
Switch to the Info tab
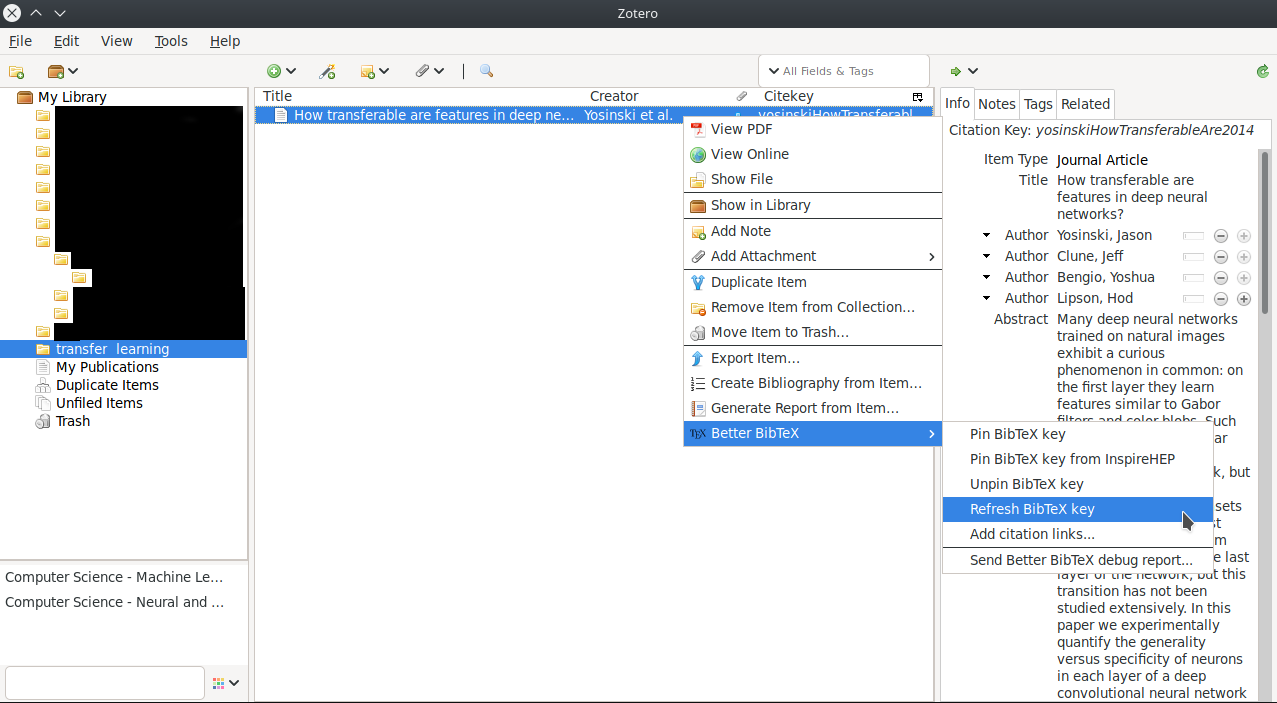coord(957,103)
